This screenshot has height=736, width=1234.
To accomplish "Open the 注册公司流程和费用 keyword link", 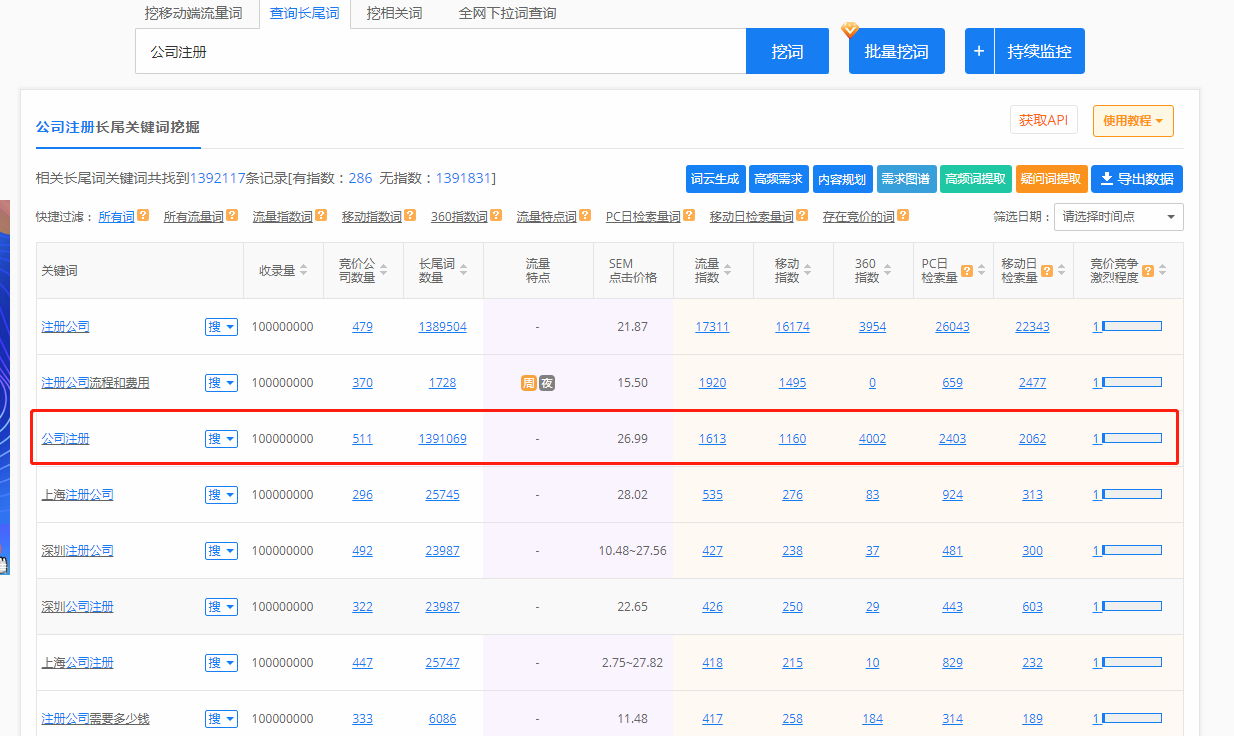I will pos(95,383).
